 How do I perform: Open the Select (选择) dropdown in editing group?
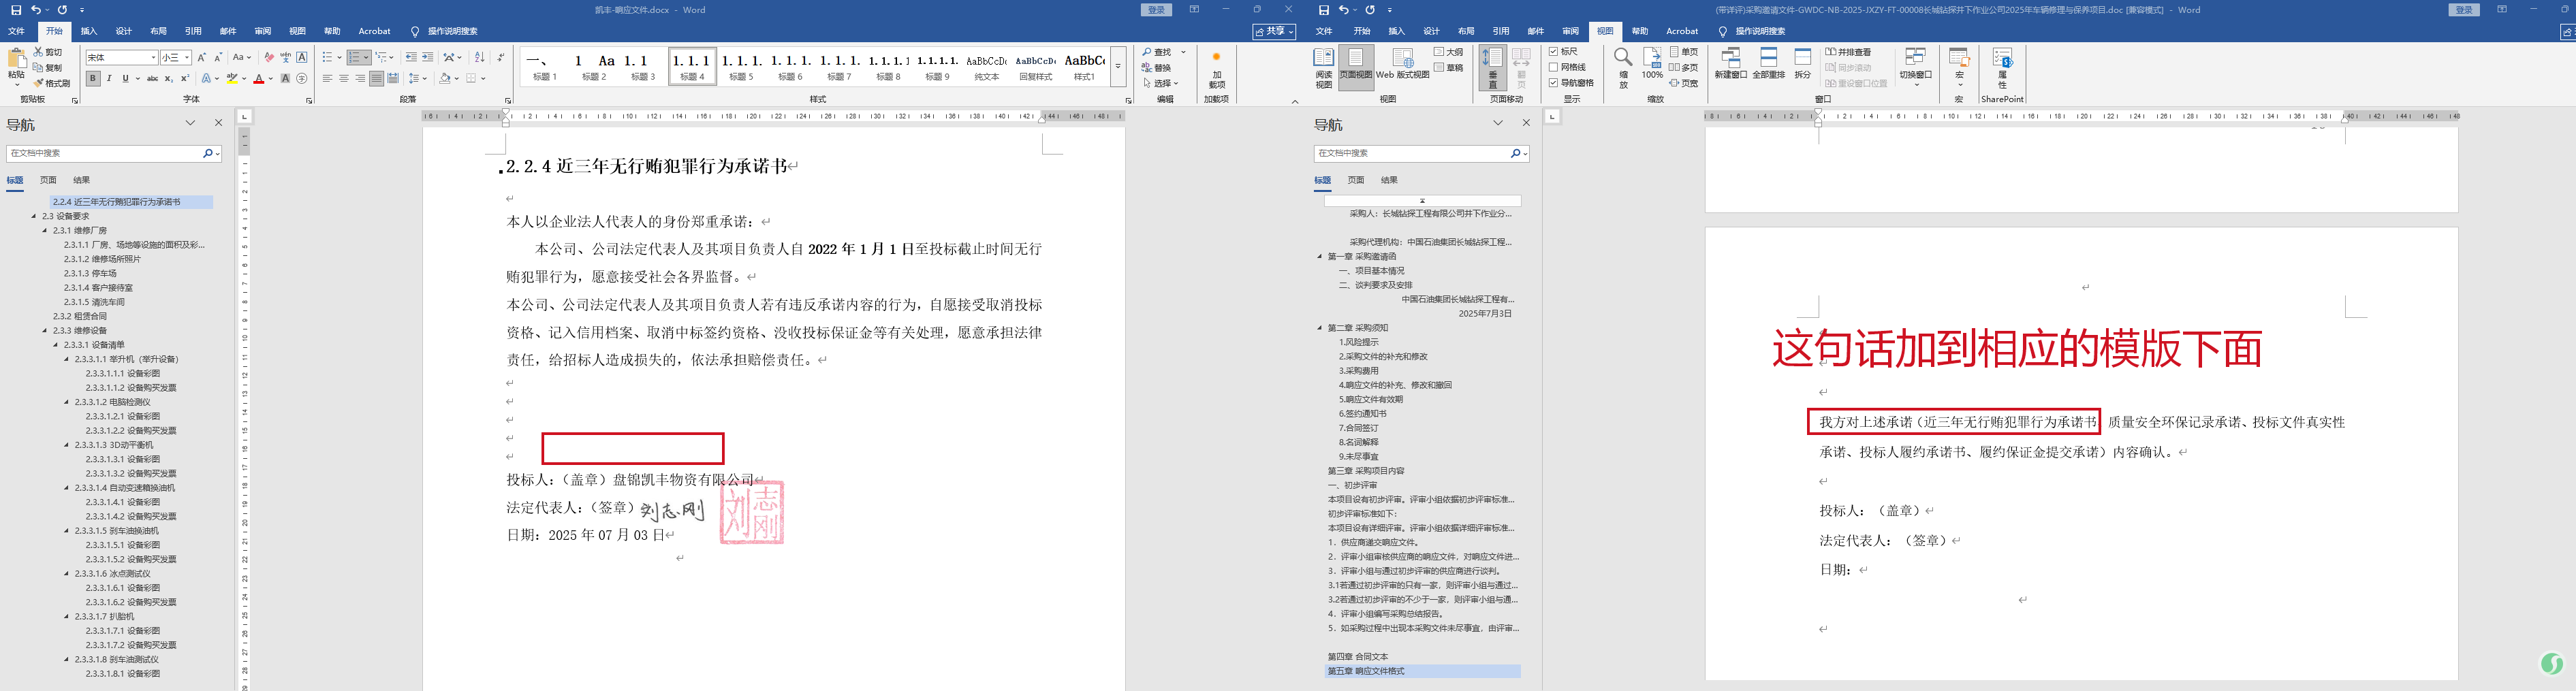[1160, 83]
